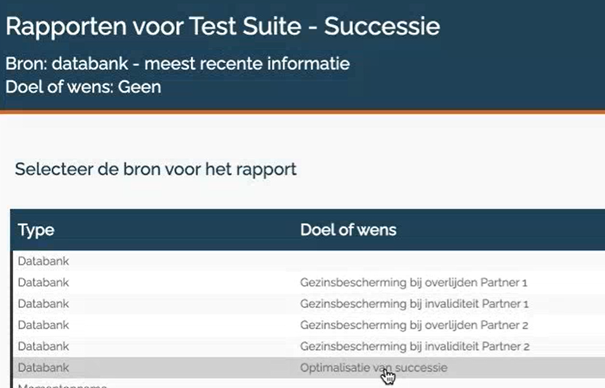Click Databank cell in invaliditeit Partner 2 row

pos(43,346)
